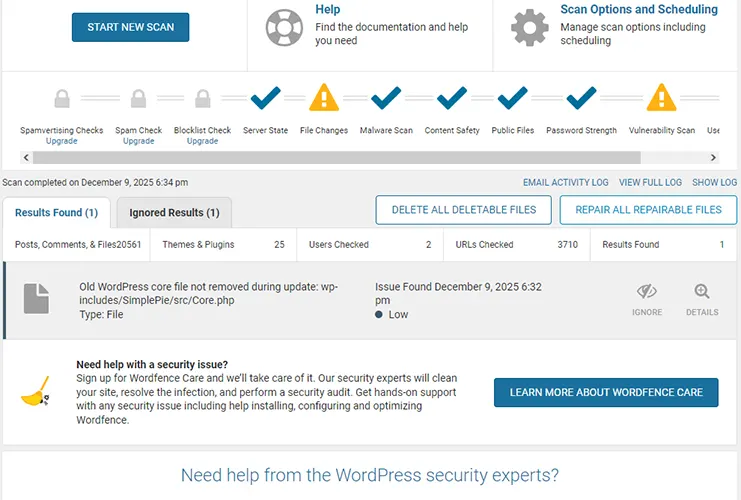This screenshot has height=500, width=741.
Task: Click the Content Safety stage label
Action: [x=452, y=130]
